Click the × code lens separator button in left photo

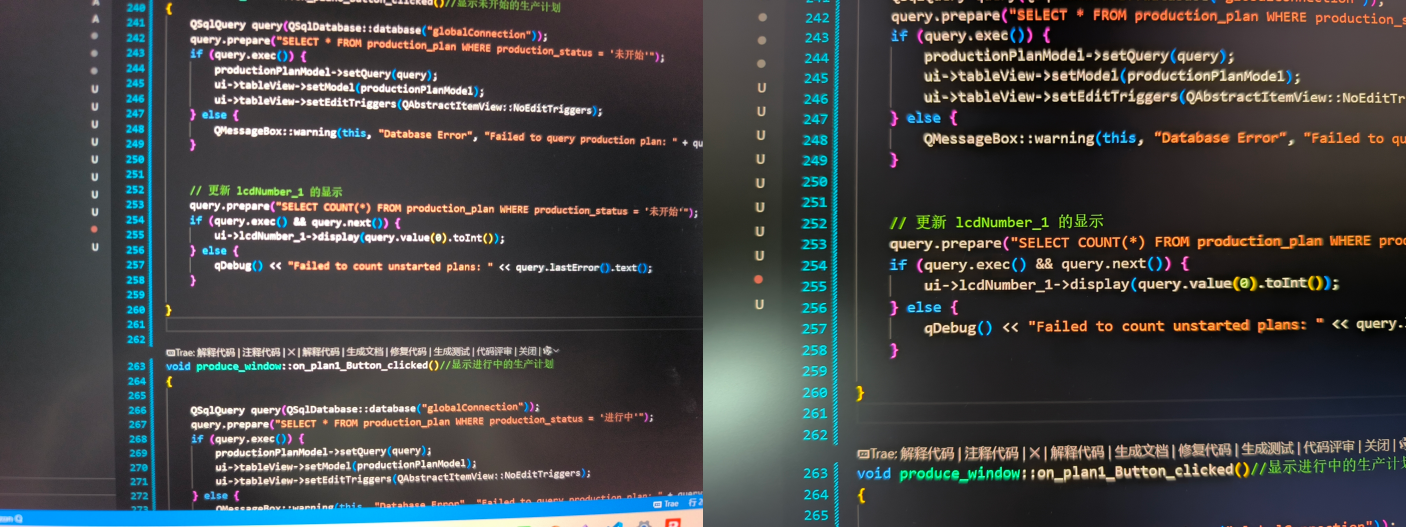[x=291, y=352]
